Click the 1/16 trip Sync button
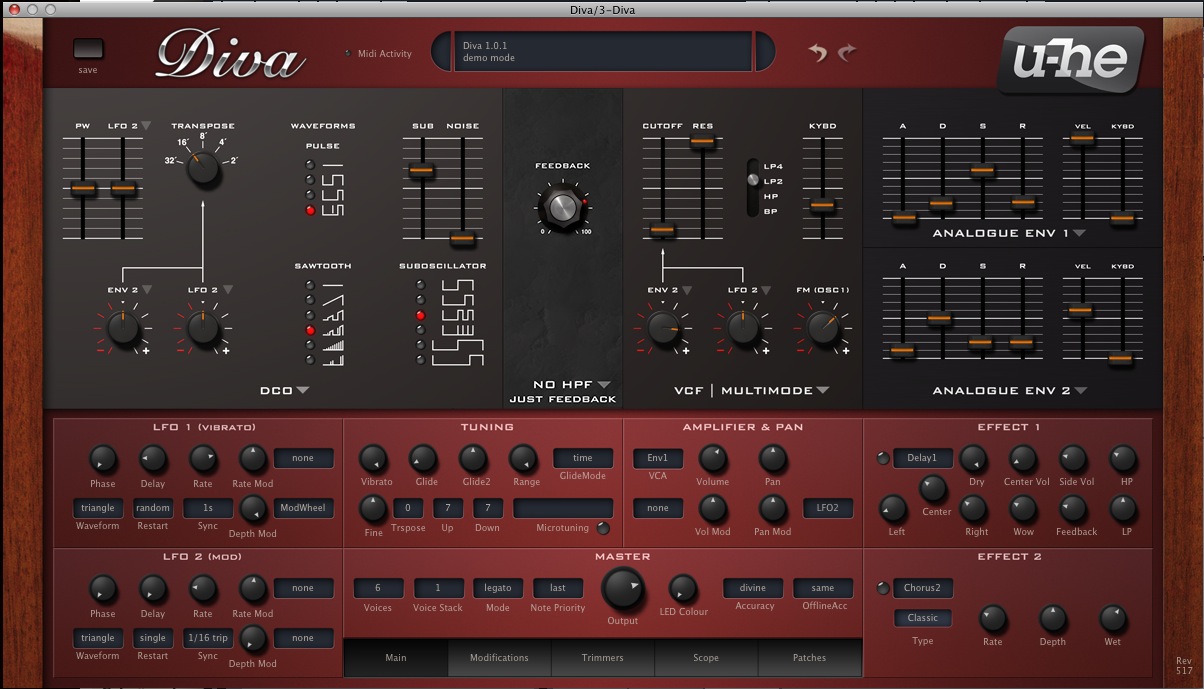Screen dimensions: 1204x689 (x=208, y=638)
